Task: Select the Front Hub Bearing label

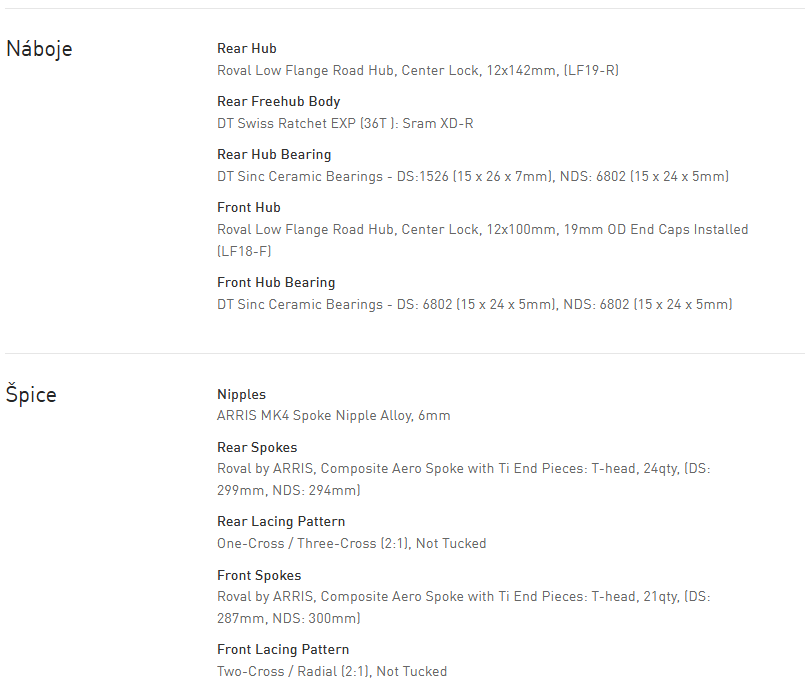Action: click(x=276, y=282)
